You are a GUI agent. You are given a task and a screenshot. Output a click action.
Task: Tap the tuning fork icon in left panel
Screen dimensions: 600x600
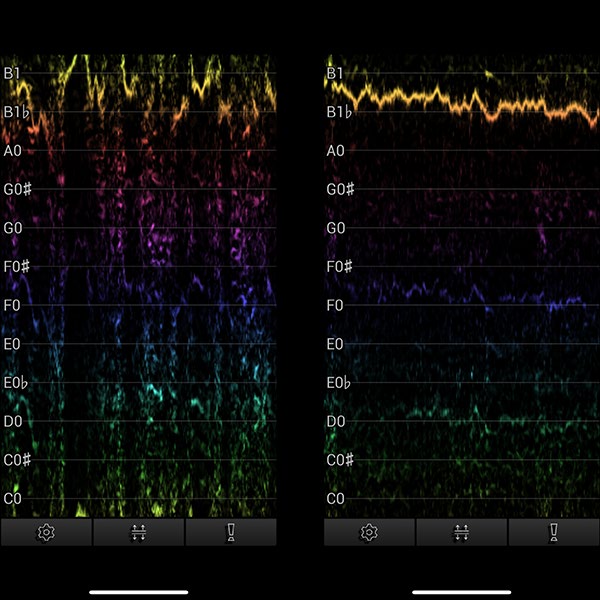tap(230, 532)
